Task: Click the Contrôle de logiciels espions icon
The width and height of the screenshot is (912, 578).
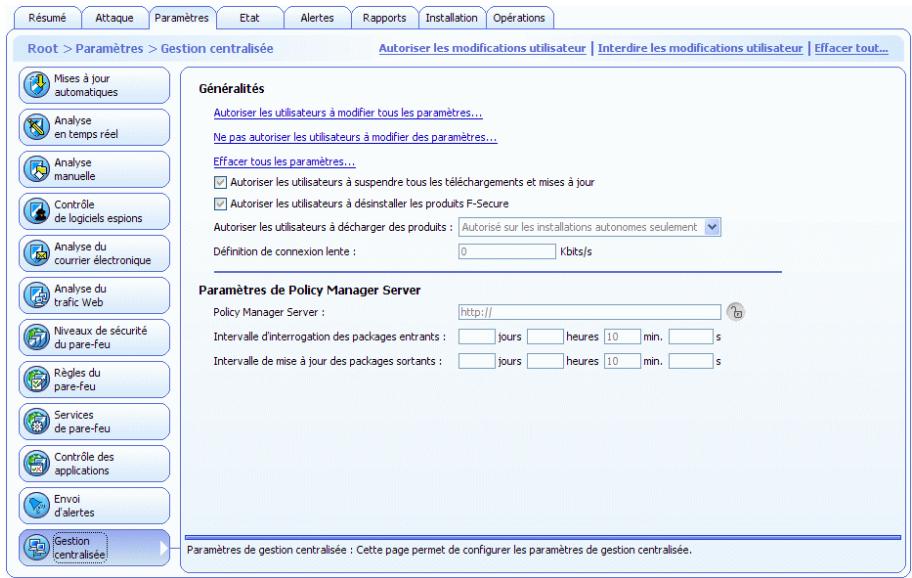Action: point(36,211)
